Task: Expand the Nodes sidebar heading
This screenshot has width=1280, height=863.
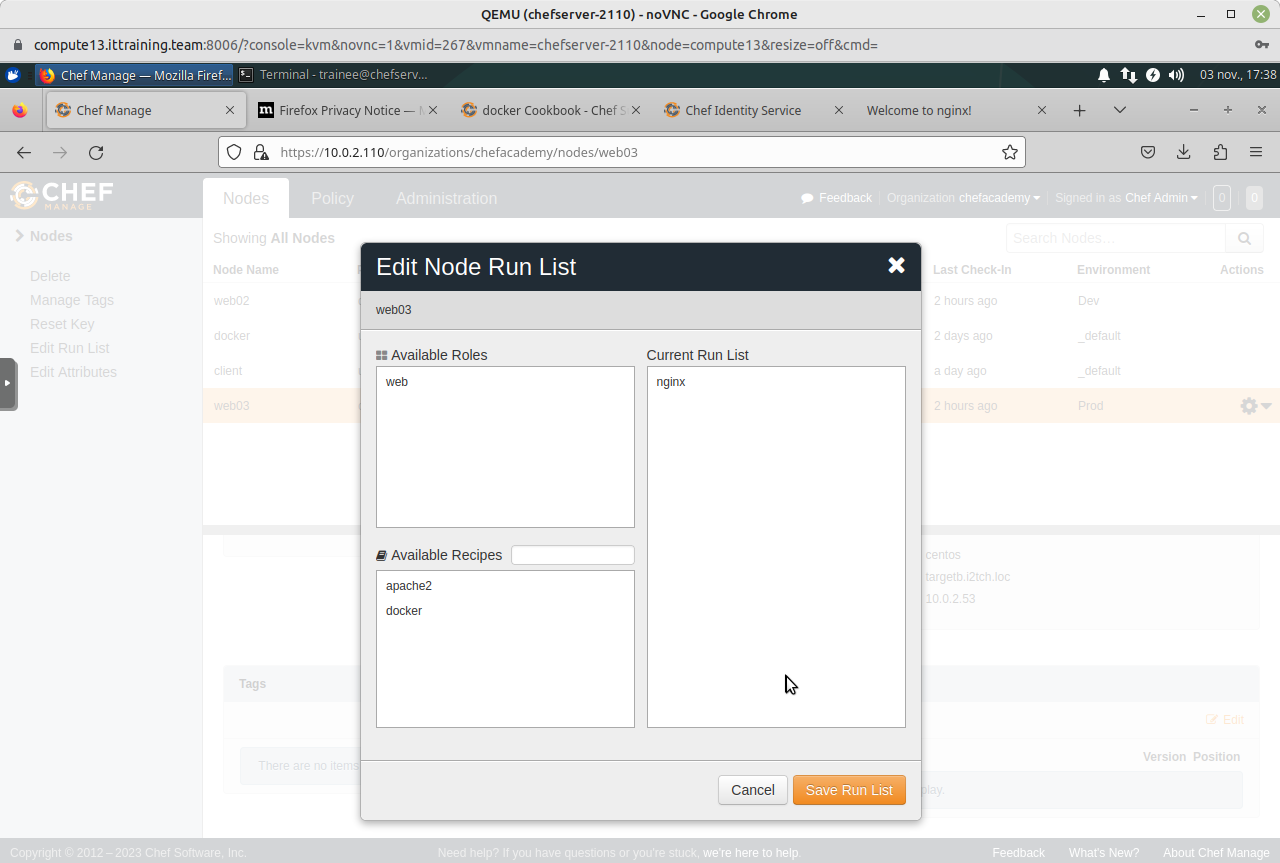Action: tap(44, 236)
